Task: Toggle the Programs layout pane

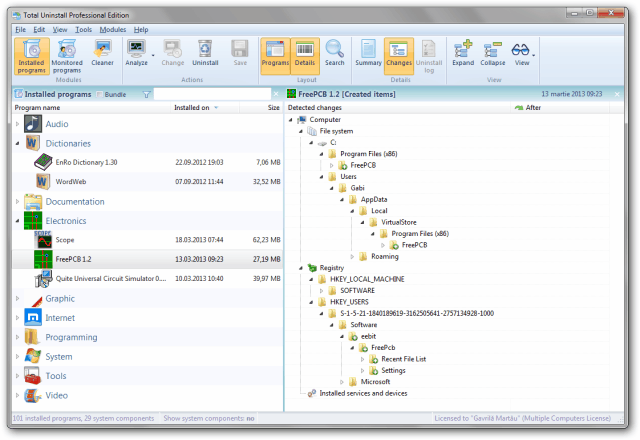Action: 275,53
